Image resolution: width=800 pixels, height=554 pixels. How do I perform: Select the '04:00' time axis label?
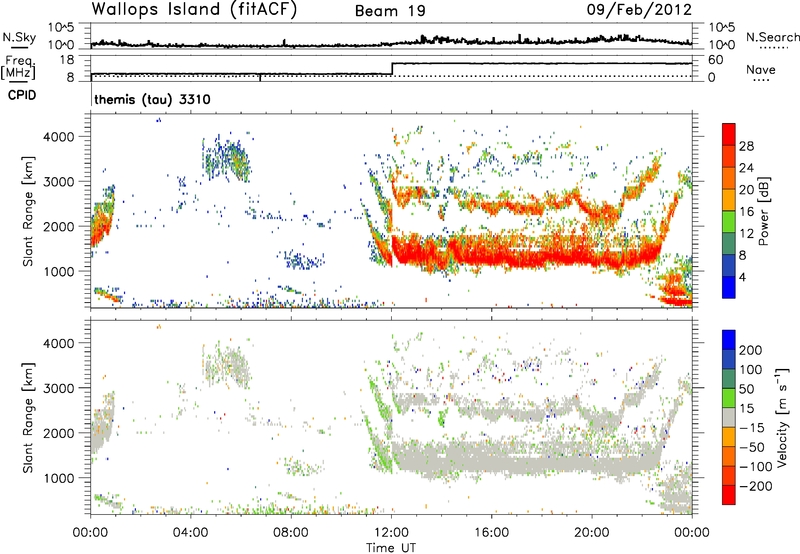190,533
